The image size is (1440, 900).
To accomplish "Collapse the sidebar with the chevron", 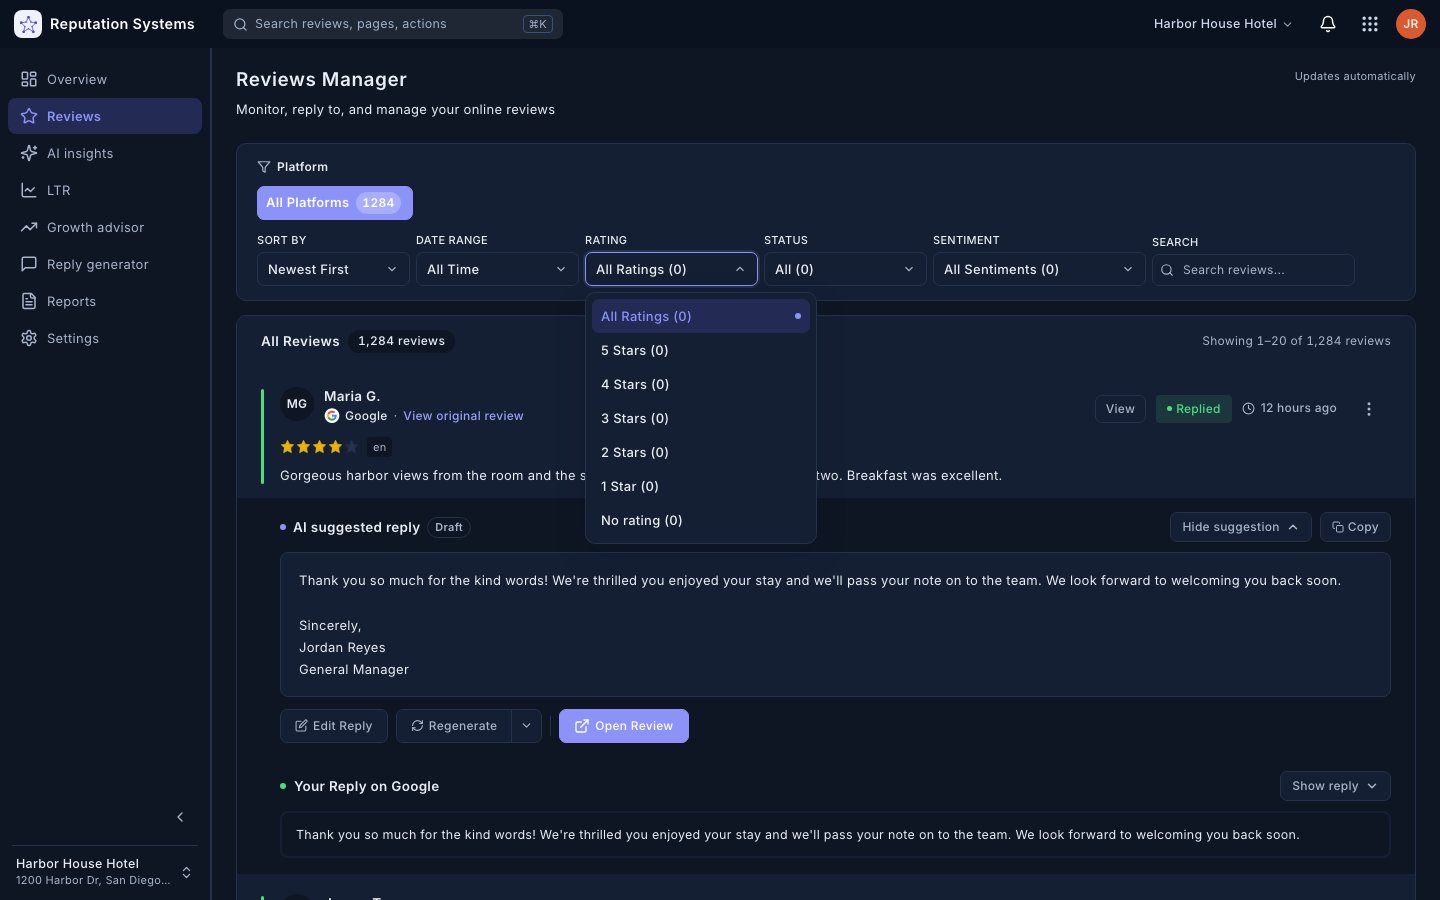I will click(x=180, y=817).
